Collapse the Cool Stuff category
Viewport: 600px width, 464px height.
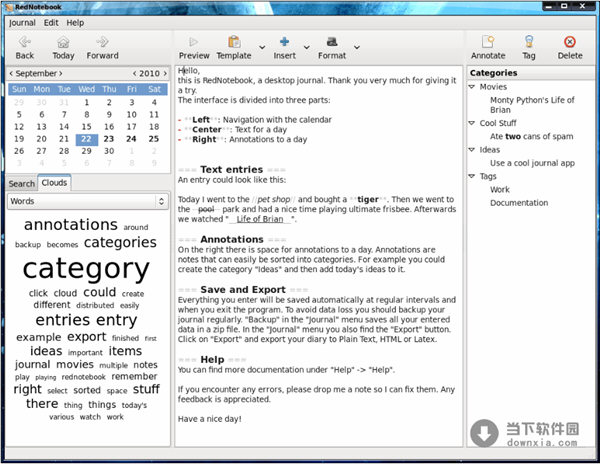pos(472,123)
